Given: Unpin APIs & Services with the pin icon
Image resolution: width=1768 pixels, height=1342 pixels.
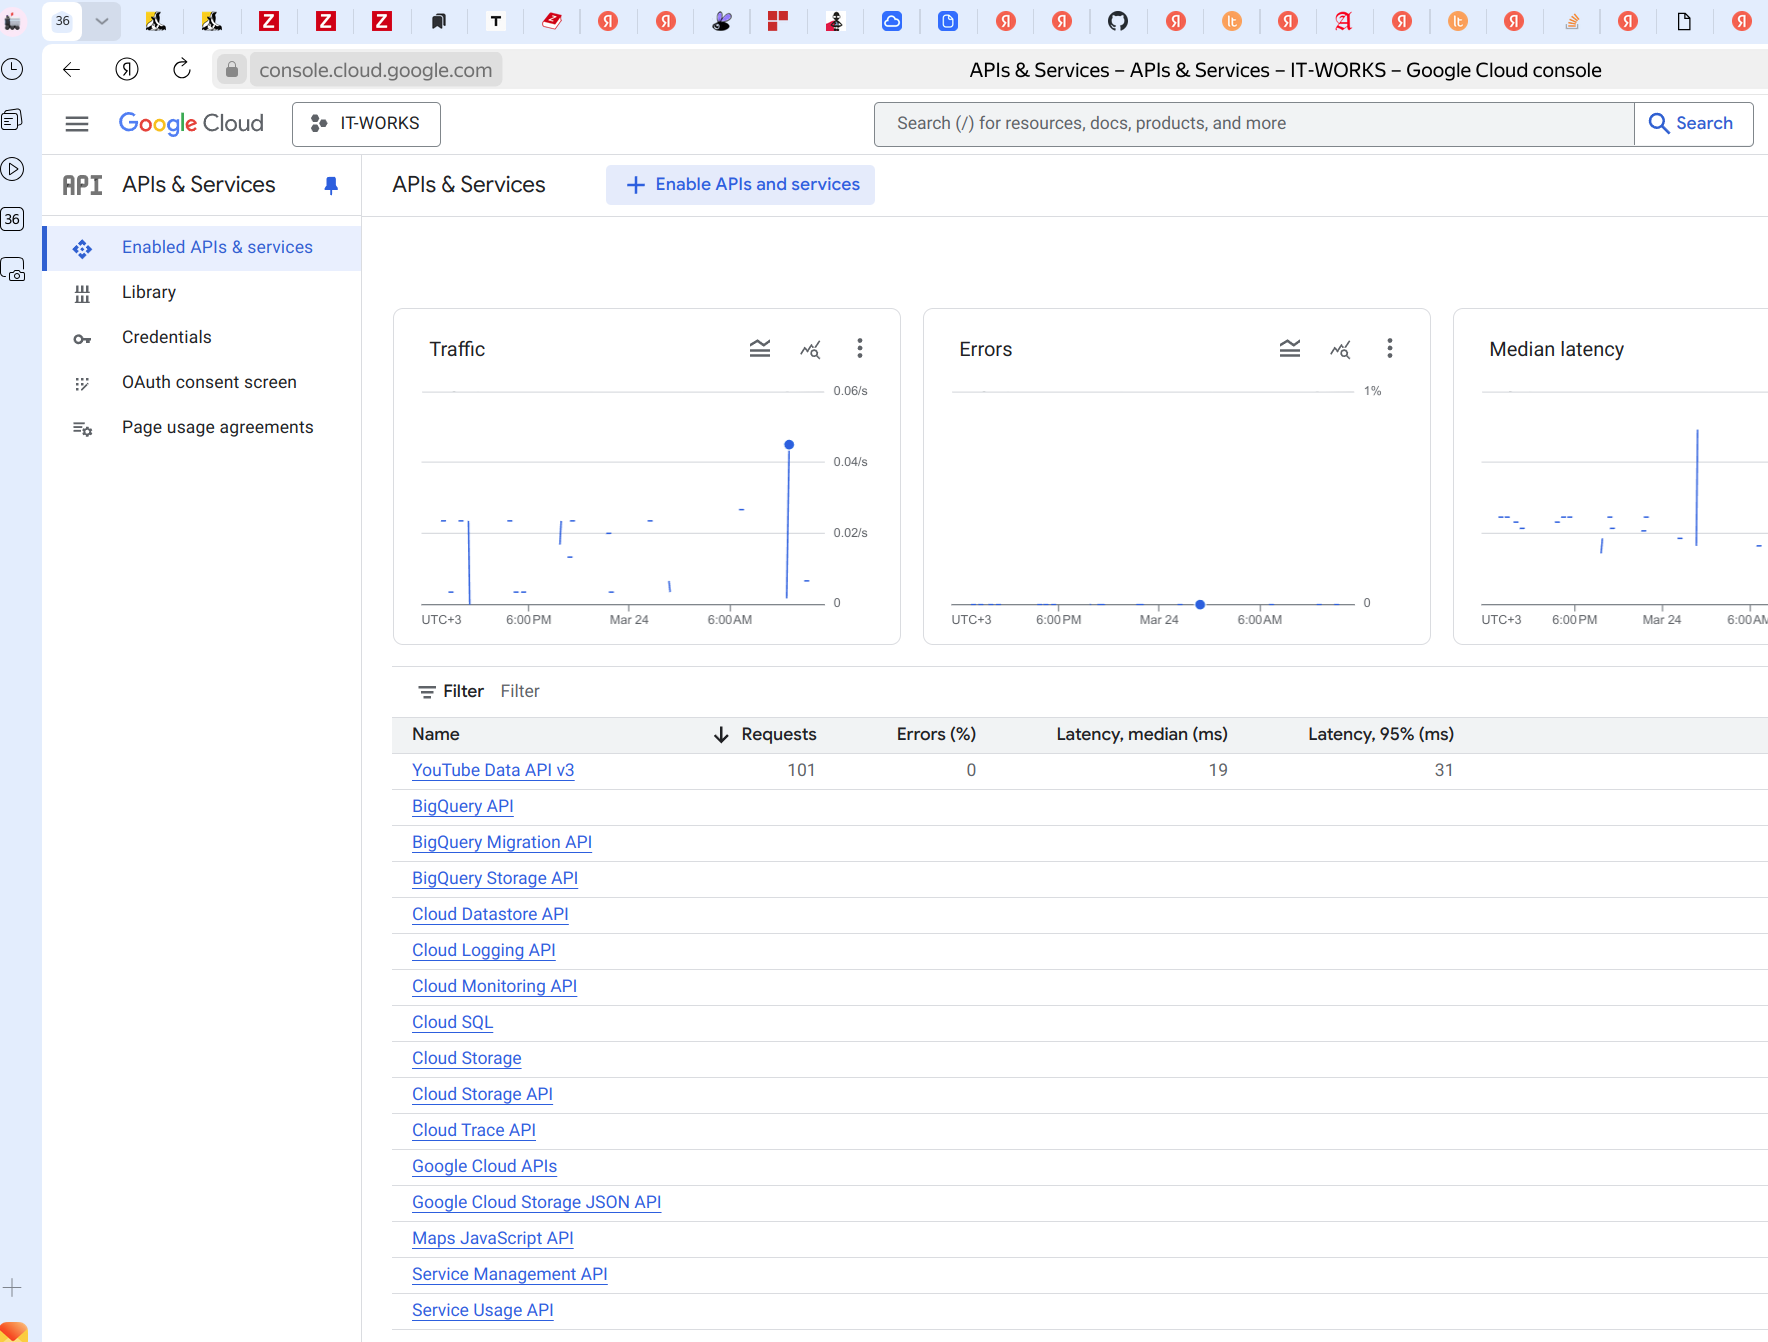Looking at the screenshot, I should [x=331, y=185].
